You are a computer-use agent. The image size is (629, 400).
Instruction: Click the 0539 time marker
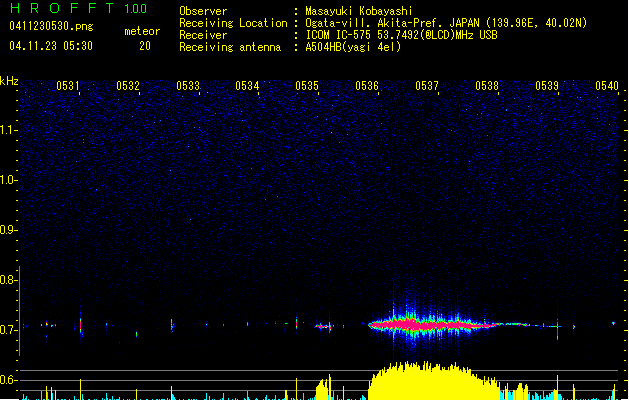547,86
